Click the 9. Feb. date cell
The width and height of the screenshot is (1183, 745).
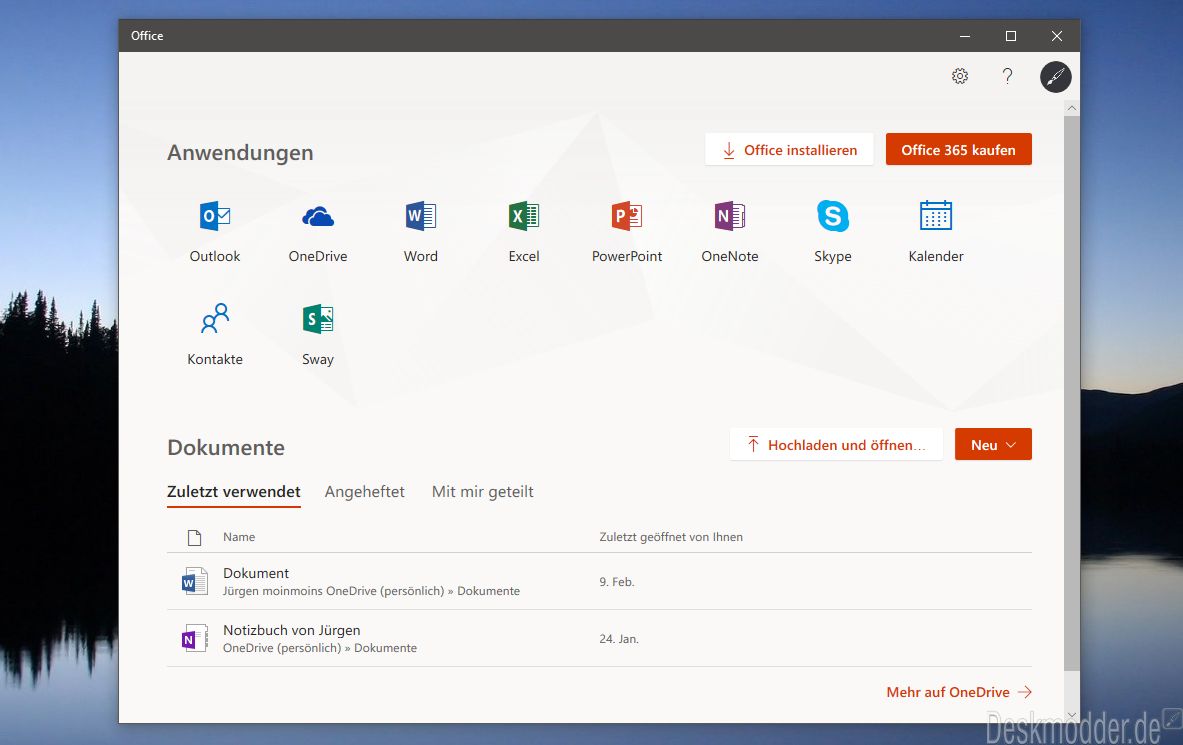click(x=616, y=582)
